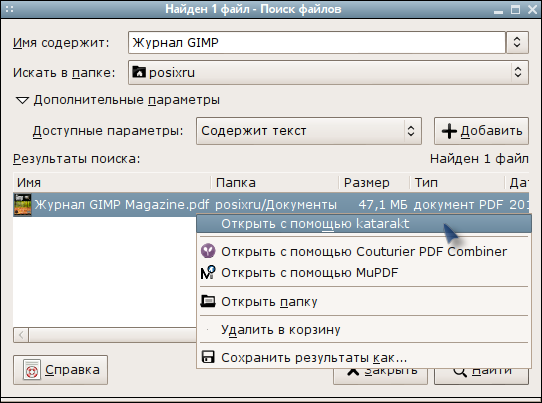Screen dimensions: 542x403
Task: Collapse Дополнительные параметры disclosure triangle
Action: pos(22,101)
